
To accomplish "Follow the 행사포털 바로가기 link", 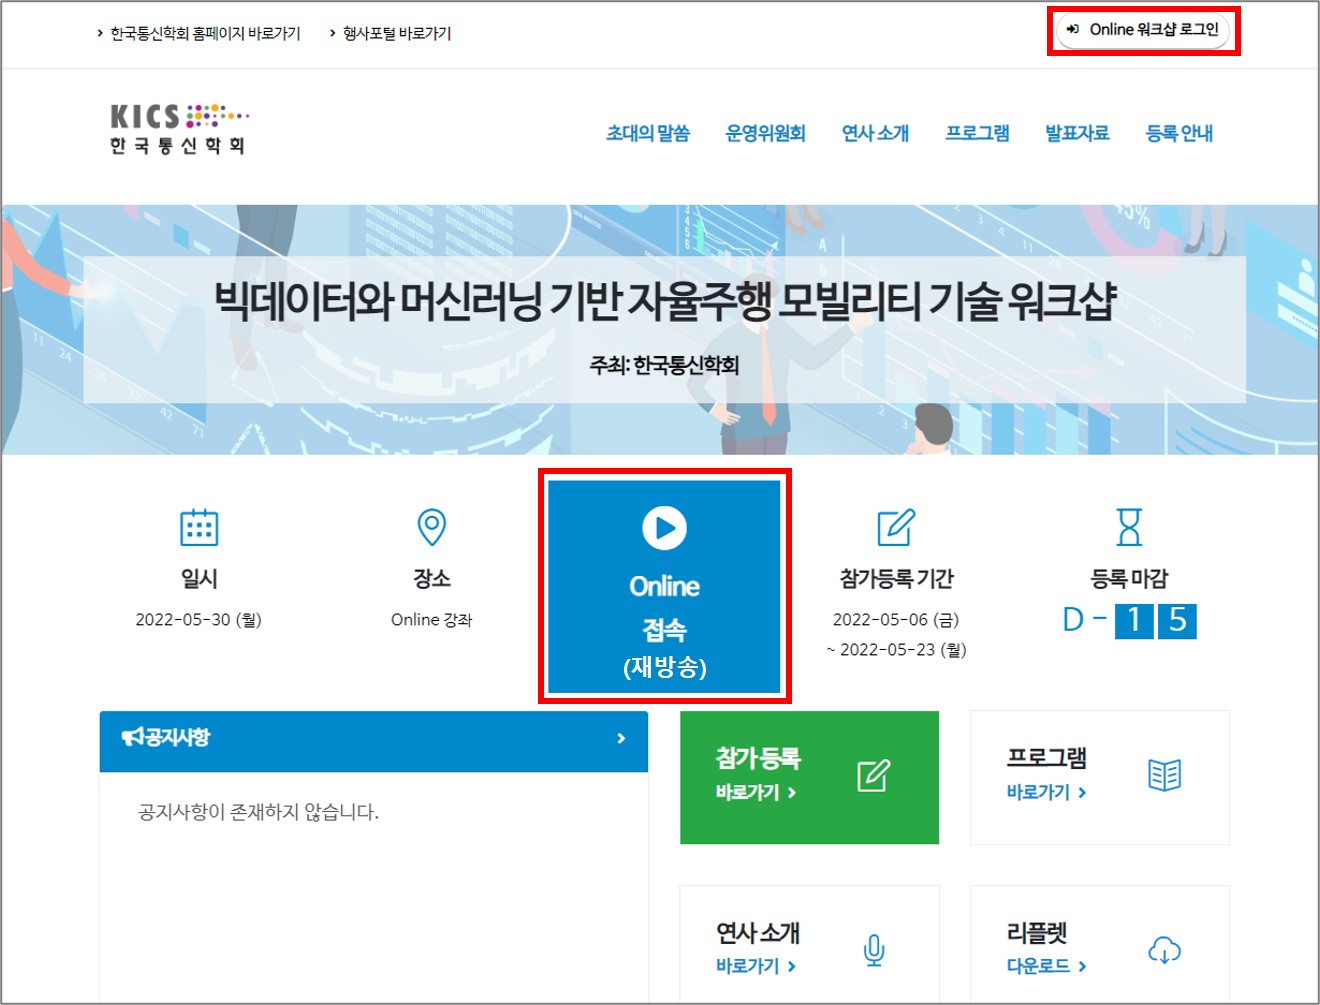I will tap(396, 33).
